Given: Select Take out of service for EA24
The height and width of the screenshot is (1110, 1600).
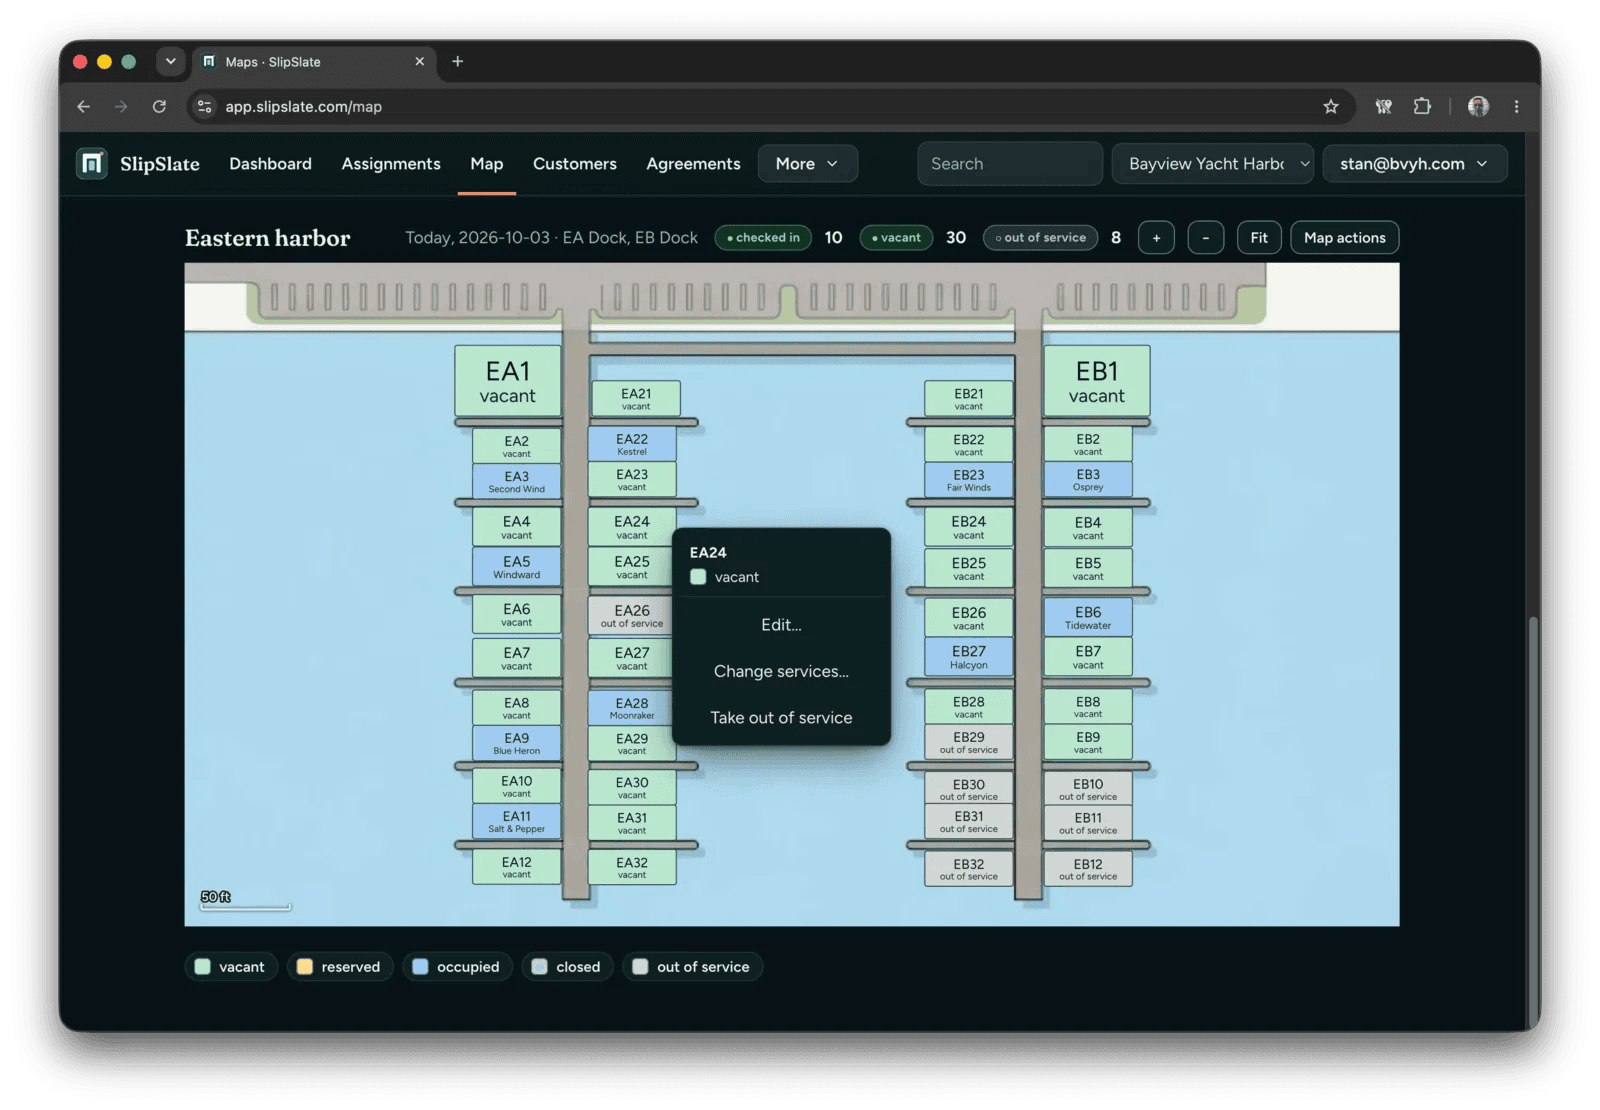Looking at the screenshot, I should (781, 717).
